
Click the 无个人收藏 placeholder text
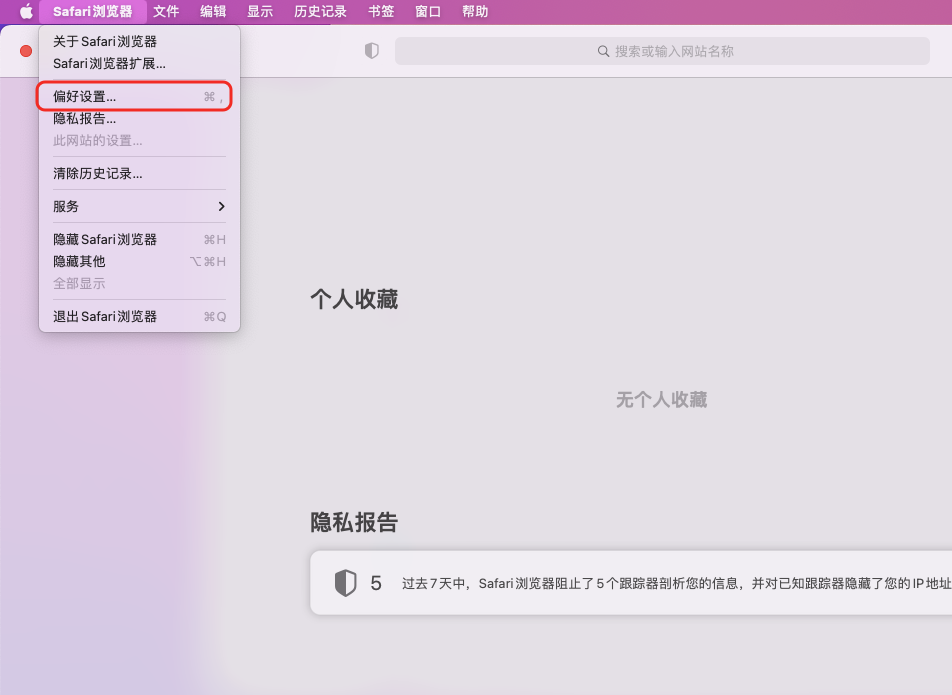[x=661, y=399]
